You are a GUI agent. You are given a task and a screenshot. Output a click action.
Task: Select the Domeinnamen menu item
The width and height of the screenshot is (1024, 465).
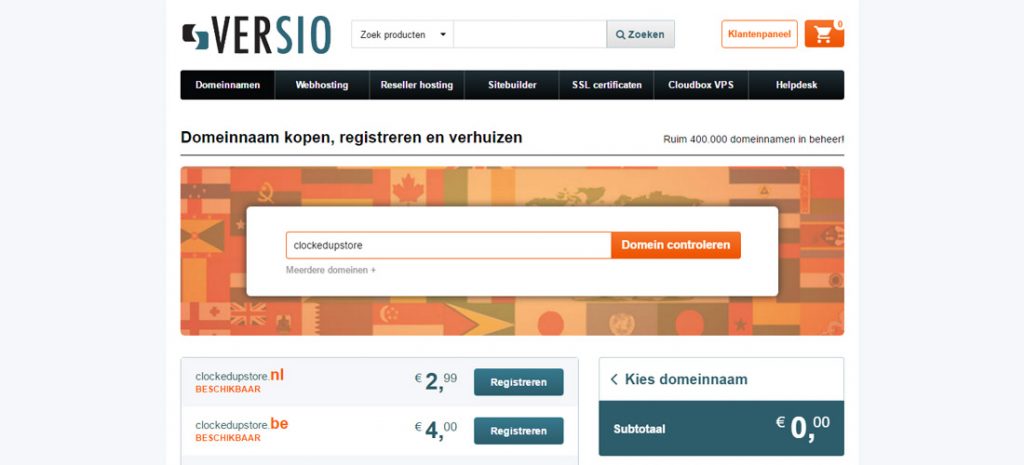pyautogui.click(x=227, y=85)
